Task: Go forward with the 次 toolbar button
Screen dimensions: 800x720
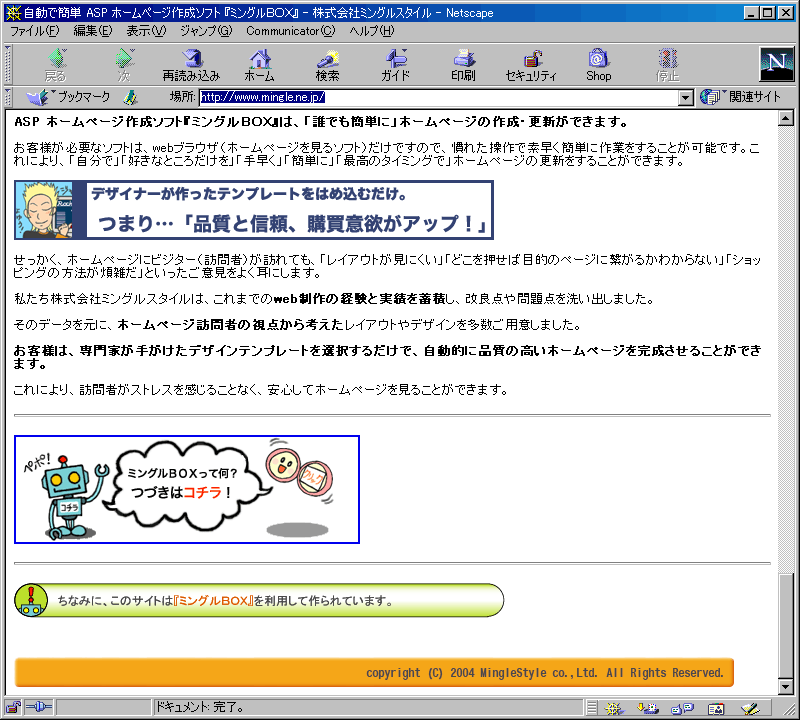Action: (x=124, y=65)
